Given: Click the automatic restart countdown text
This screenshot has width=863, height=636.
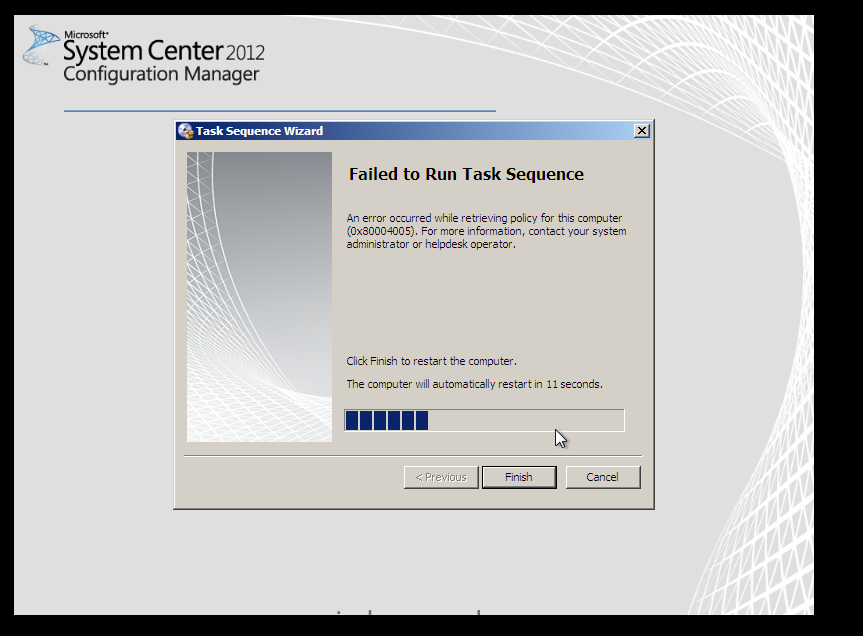Looking at the screenshot, I should [x=474, y=384].
